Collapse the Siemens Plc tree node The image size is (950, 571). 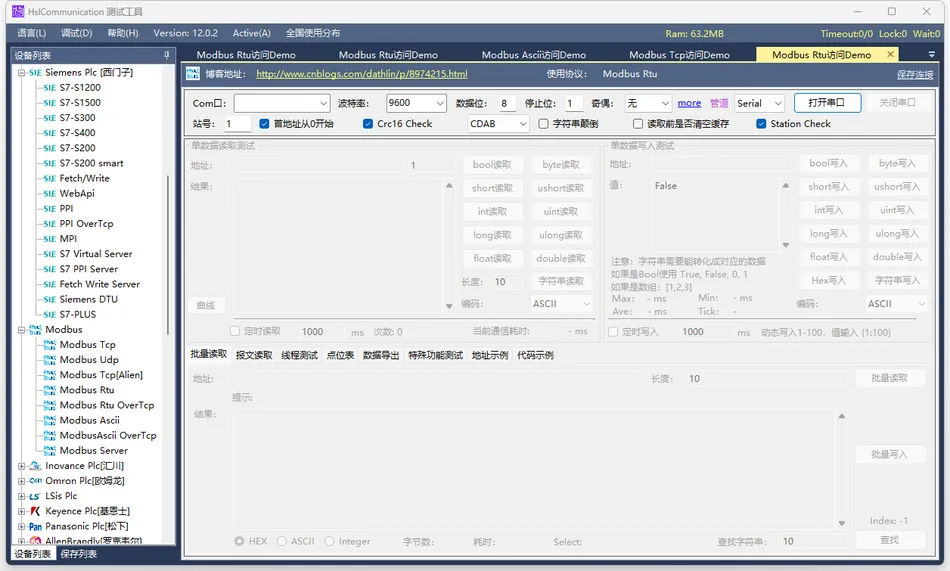point(21,73)
